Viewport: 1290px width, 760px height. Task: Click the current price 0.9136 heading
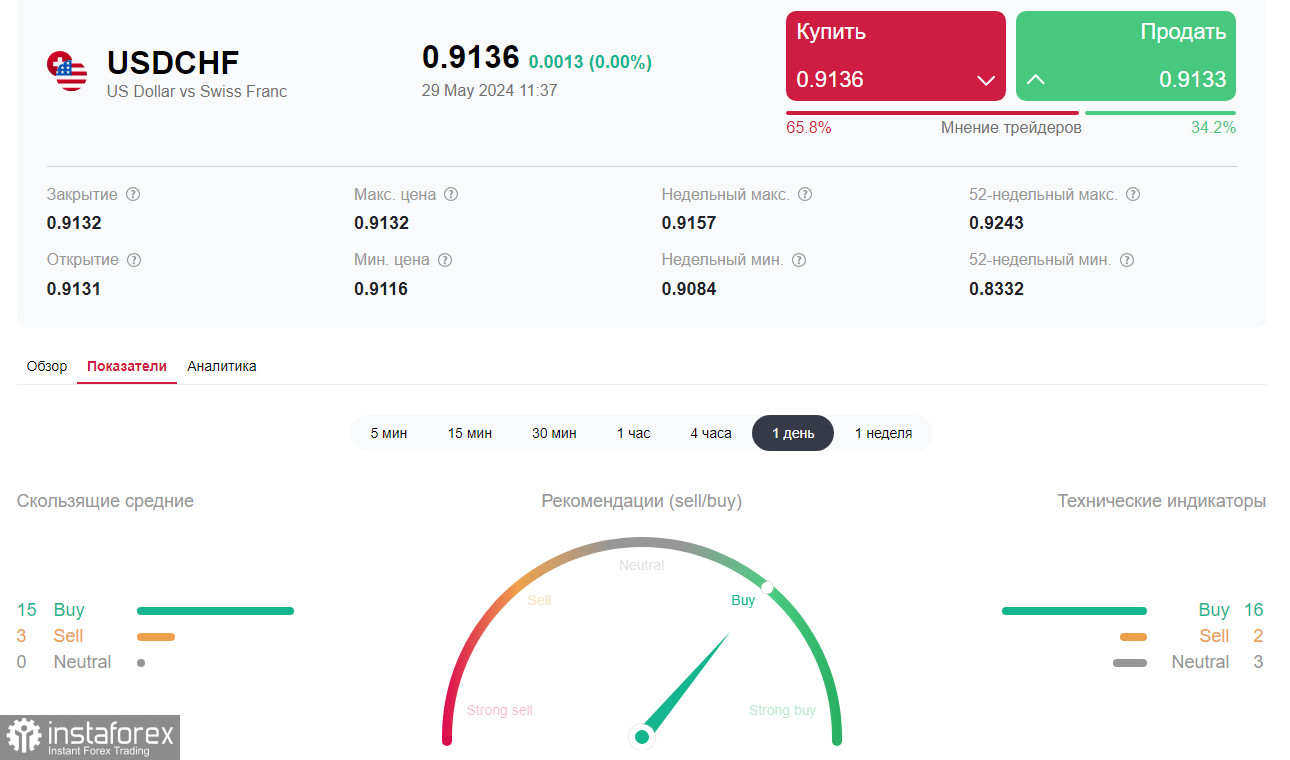[471, 58]
